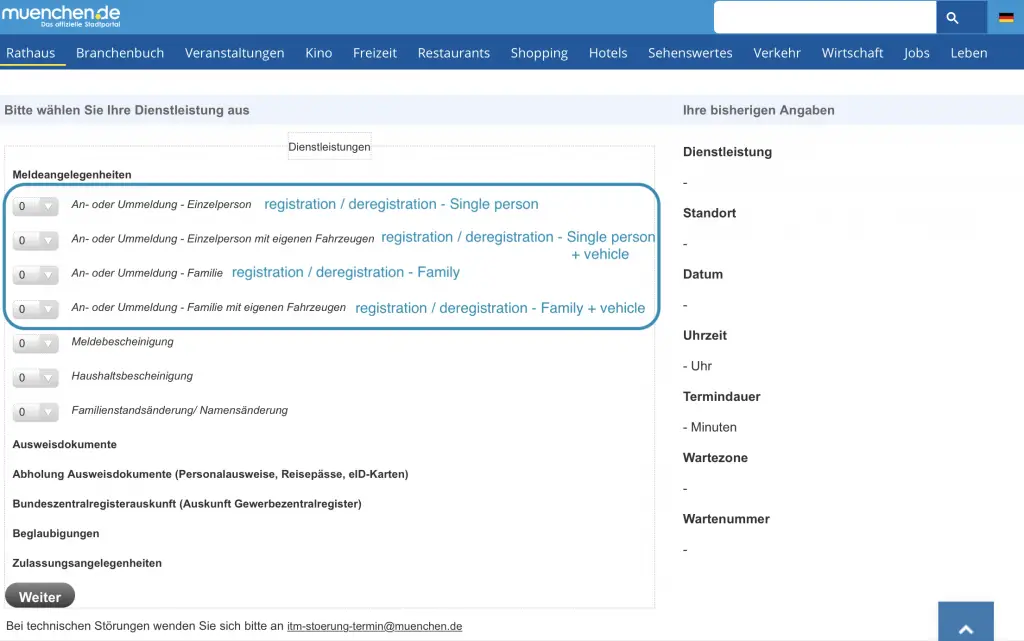This screenshot has width=1024, height=641.
Task: Focus the site search field
Action: click(825, 18)
